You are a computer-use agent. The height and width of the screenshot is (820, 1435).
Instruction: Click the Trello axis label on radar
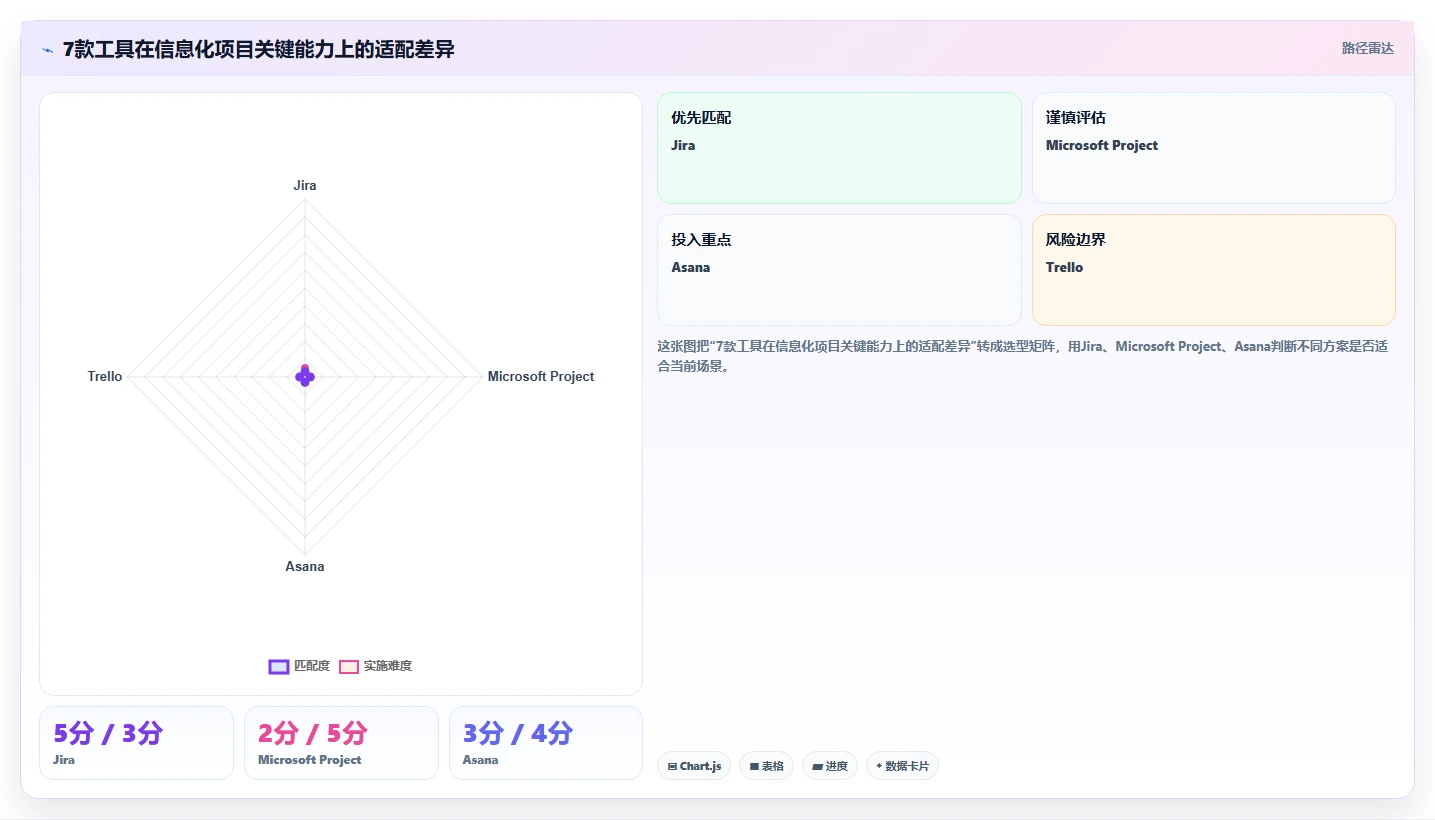105,377
